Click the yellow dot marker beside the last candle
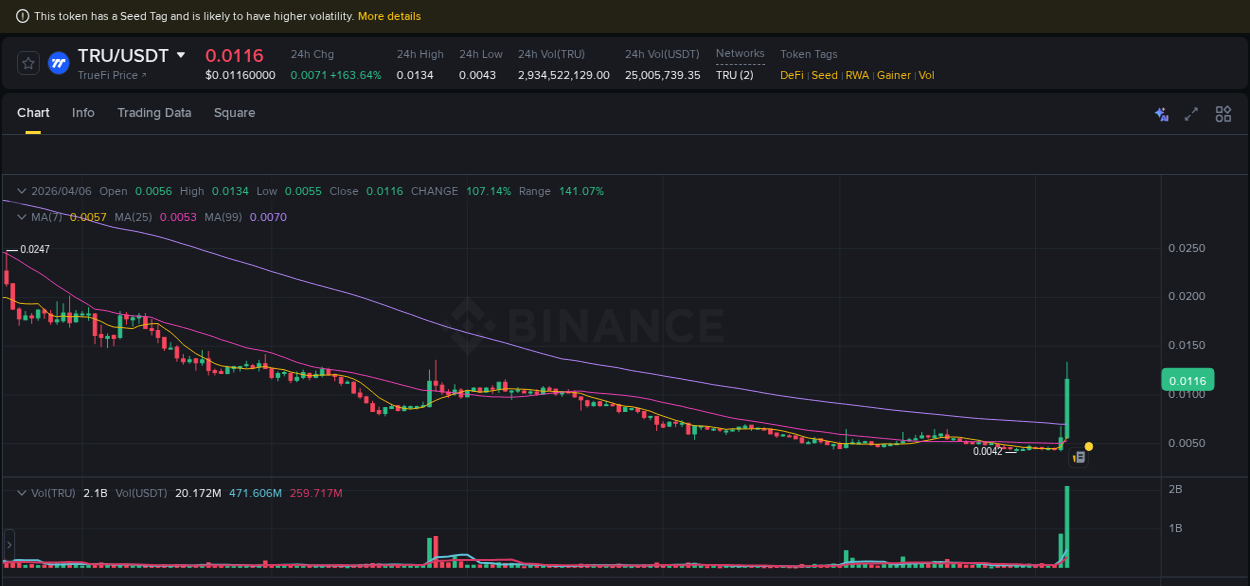This screenshot has height=586, width=1250. 1089,446
